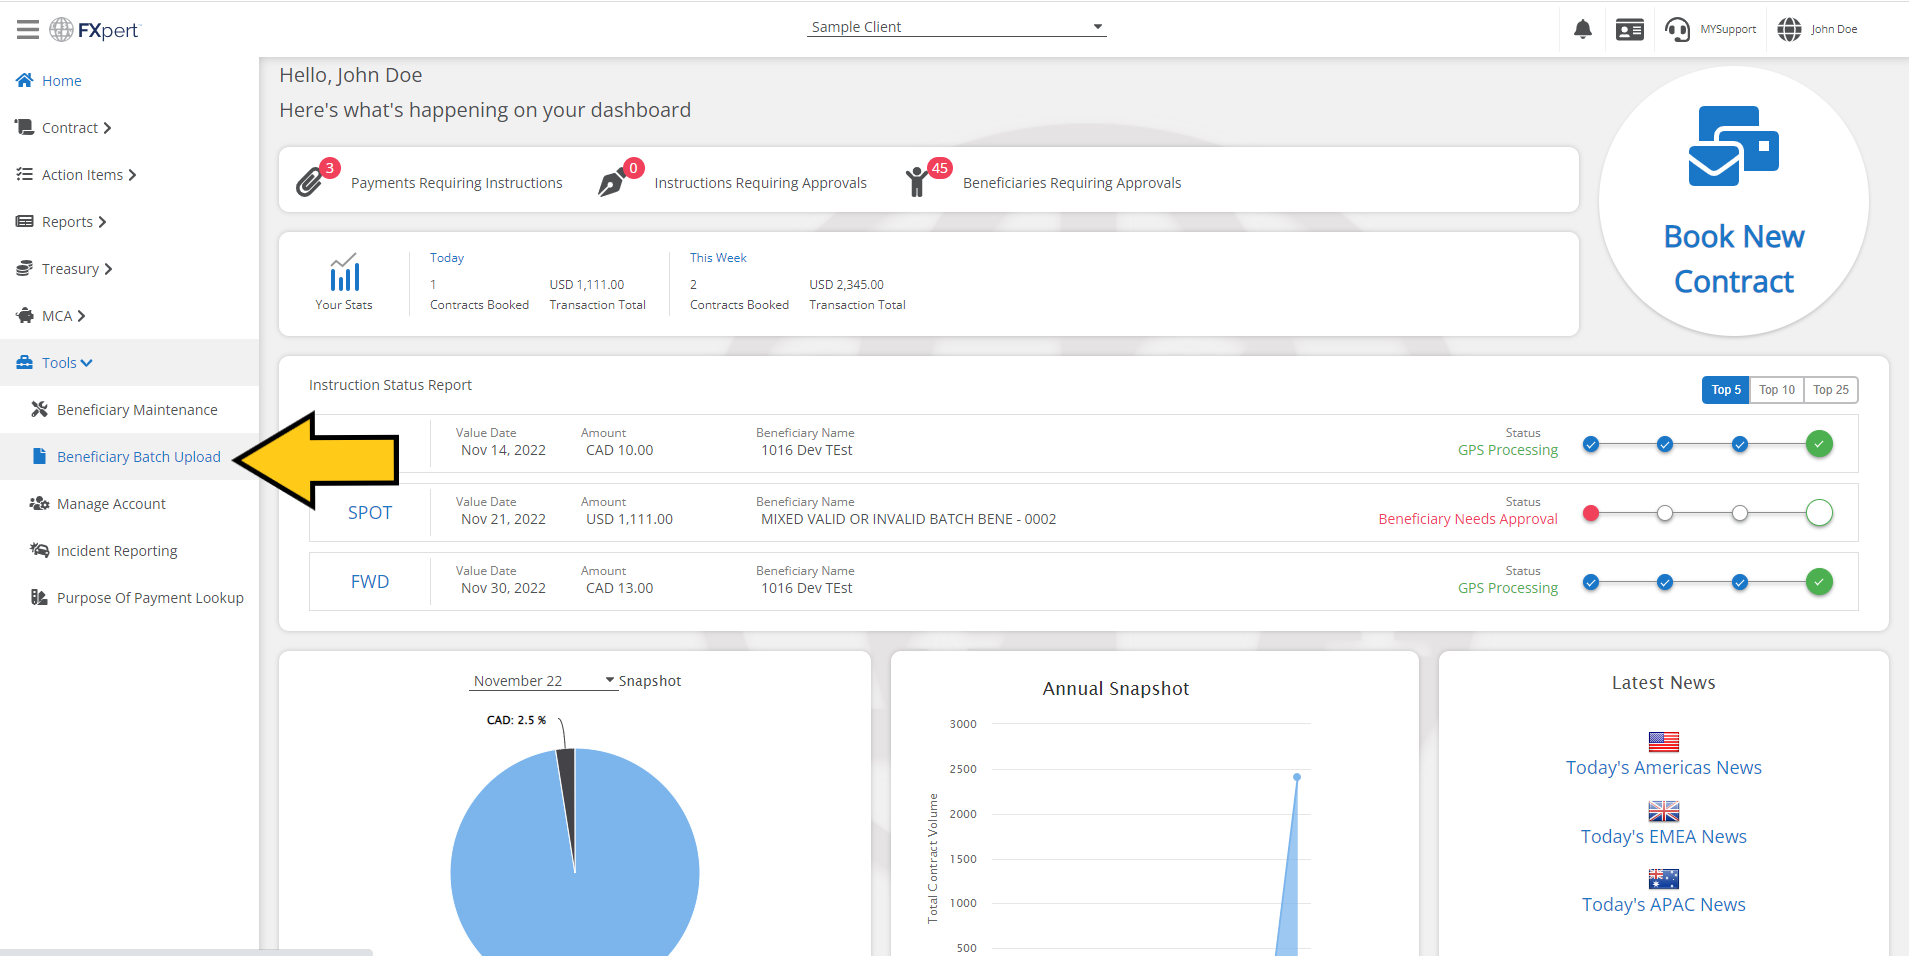
Task: Click the Reports sidebar icon
Action: tap(25, 221)
